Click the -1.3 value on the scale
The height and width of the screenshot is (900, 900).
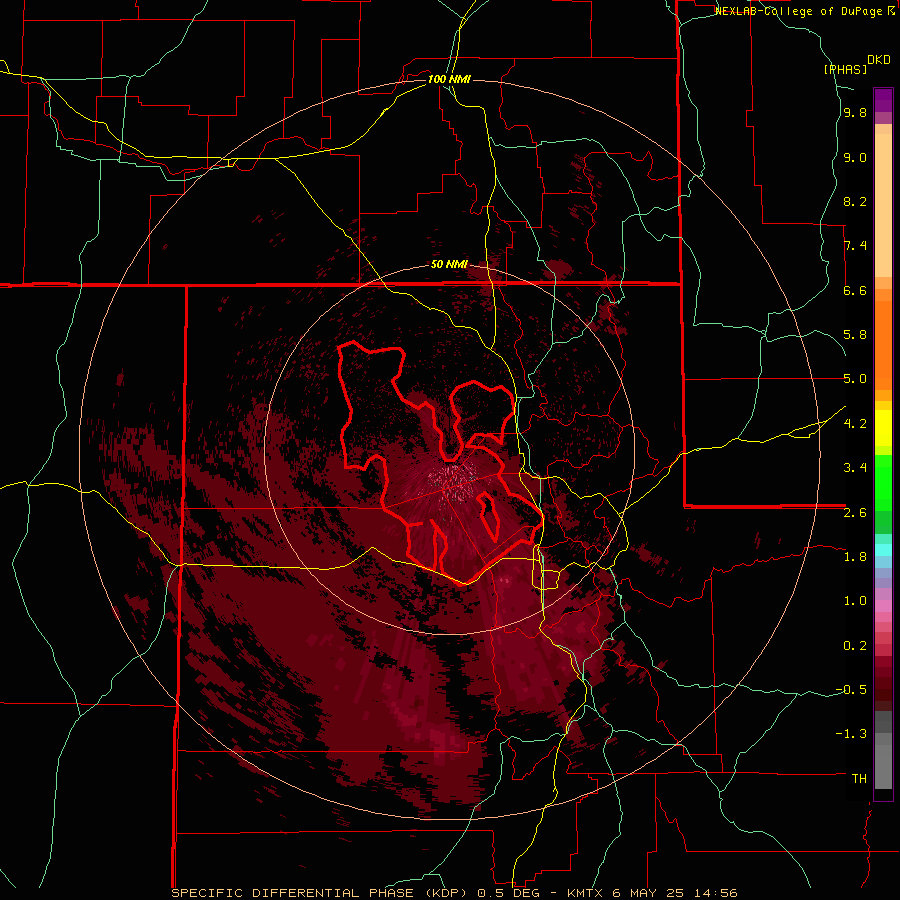coord(851,734)
